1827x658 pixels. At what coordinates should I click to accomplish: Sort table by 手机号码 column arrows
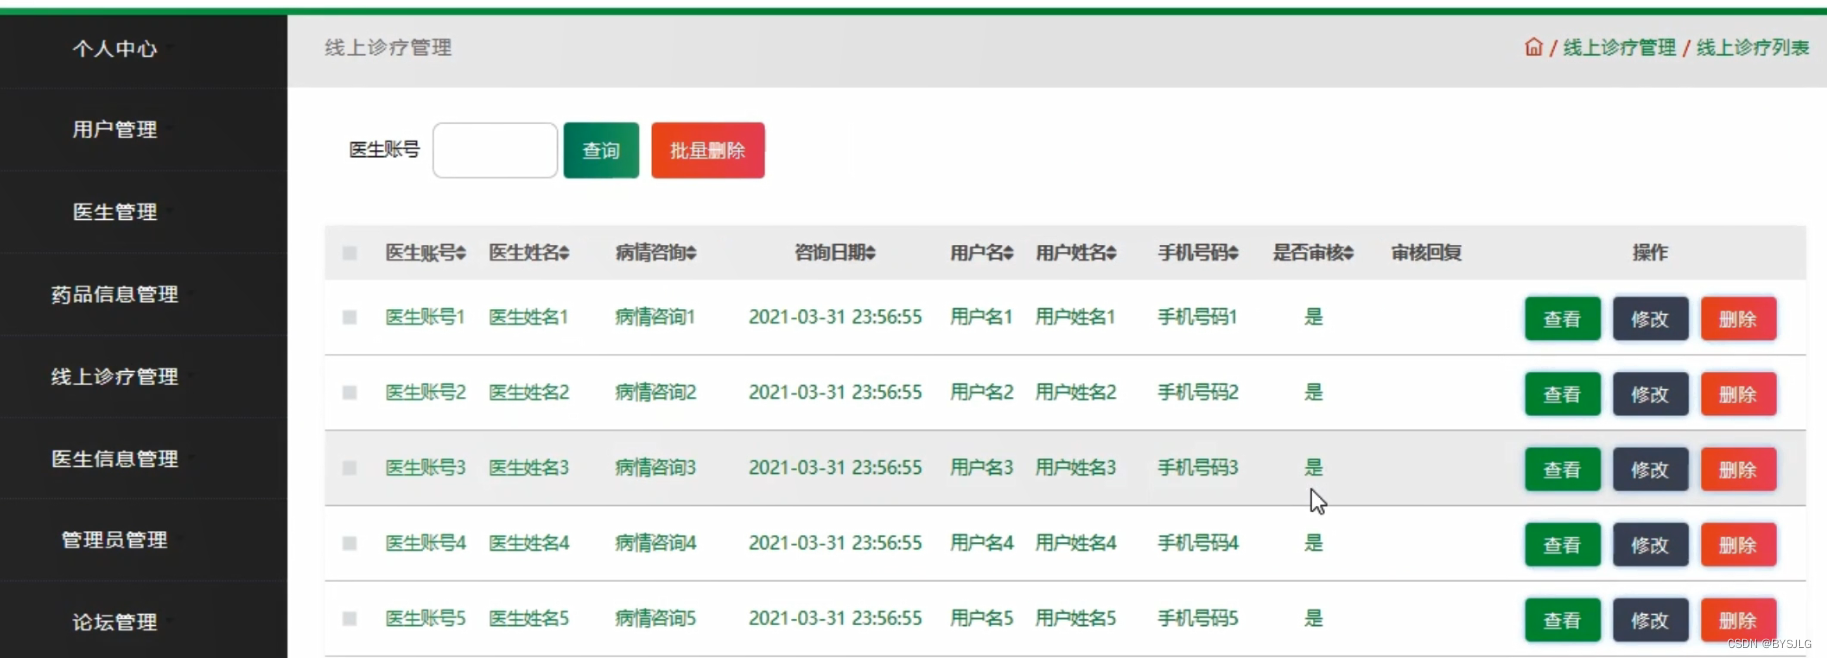click(1233, 253)
